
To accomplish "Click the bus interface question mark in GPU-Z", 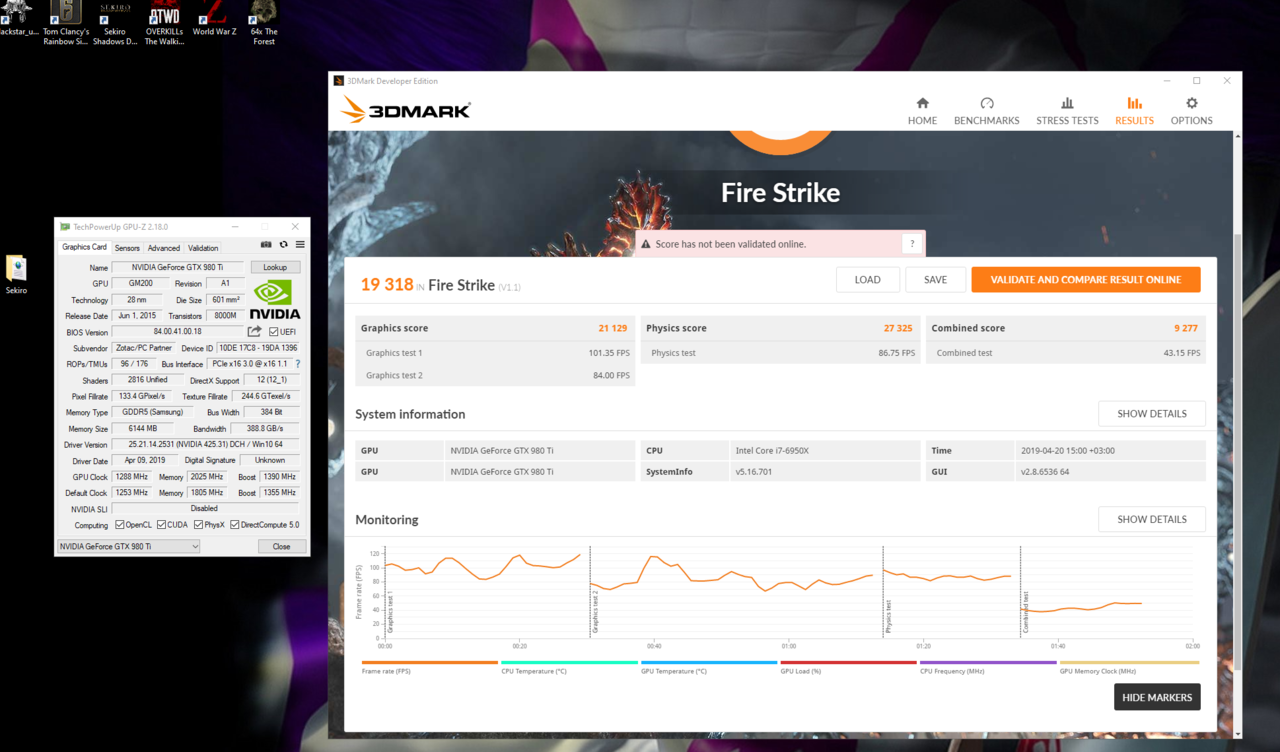I will click(x=297, y=364).
